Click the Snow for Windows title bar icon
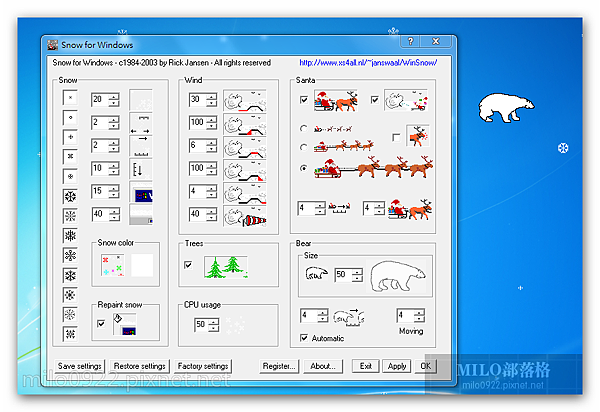600x412 pixels. [x=52, y=45]
